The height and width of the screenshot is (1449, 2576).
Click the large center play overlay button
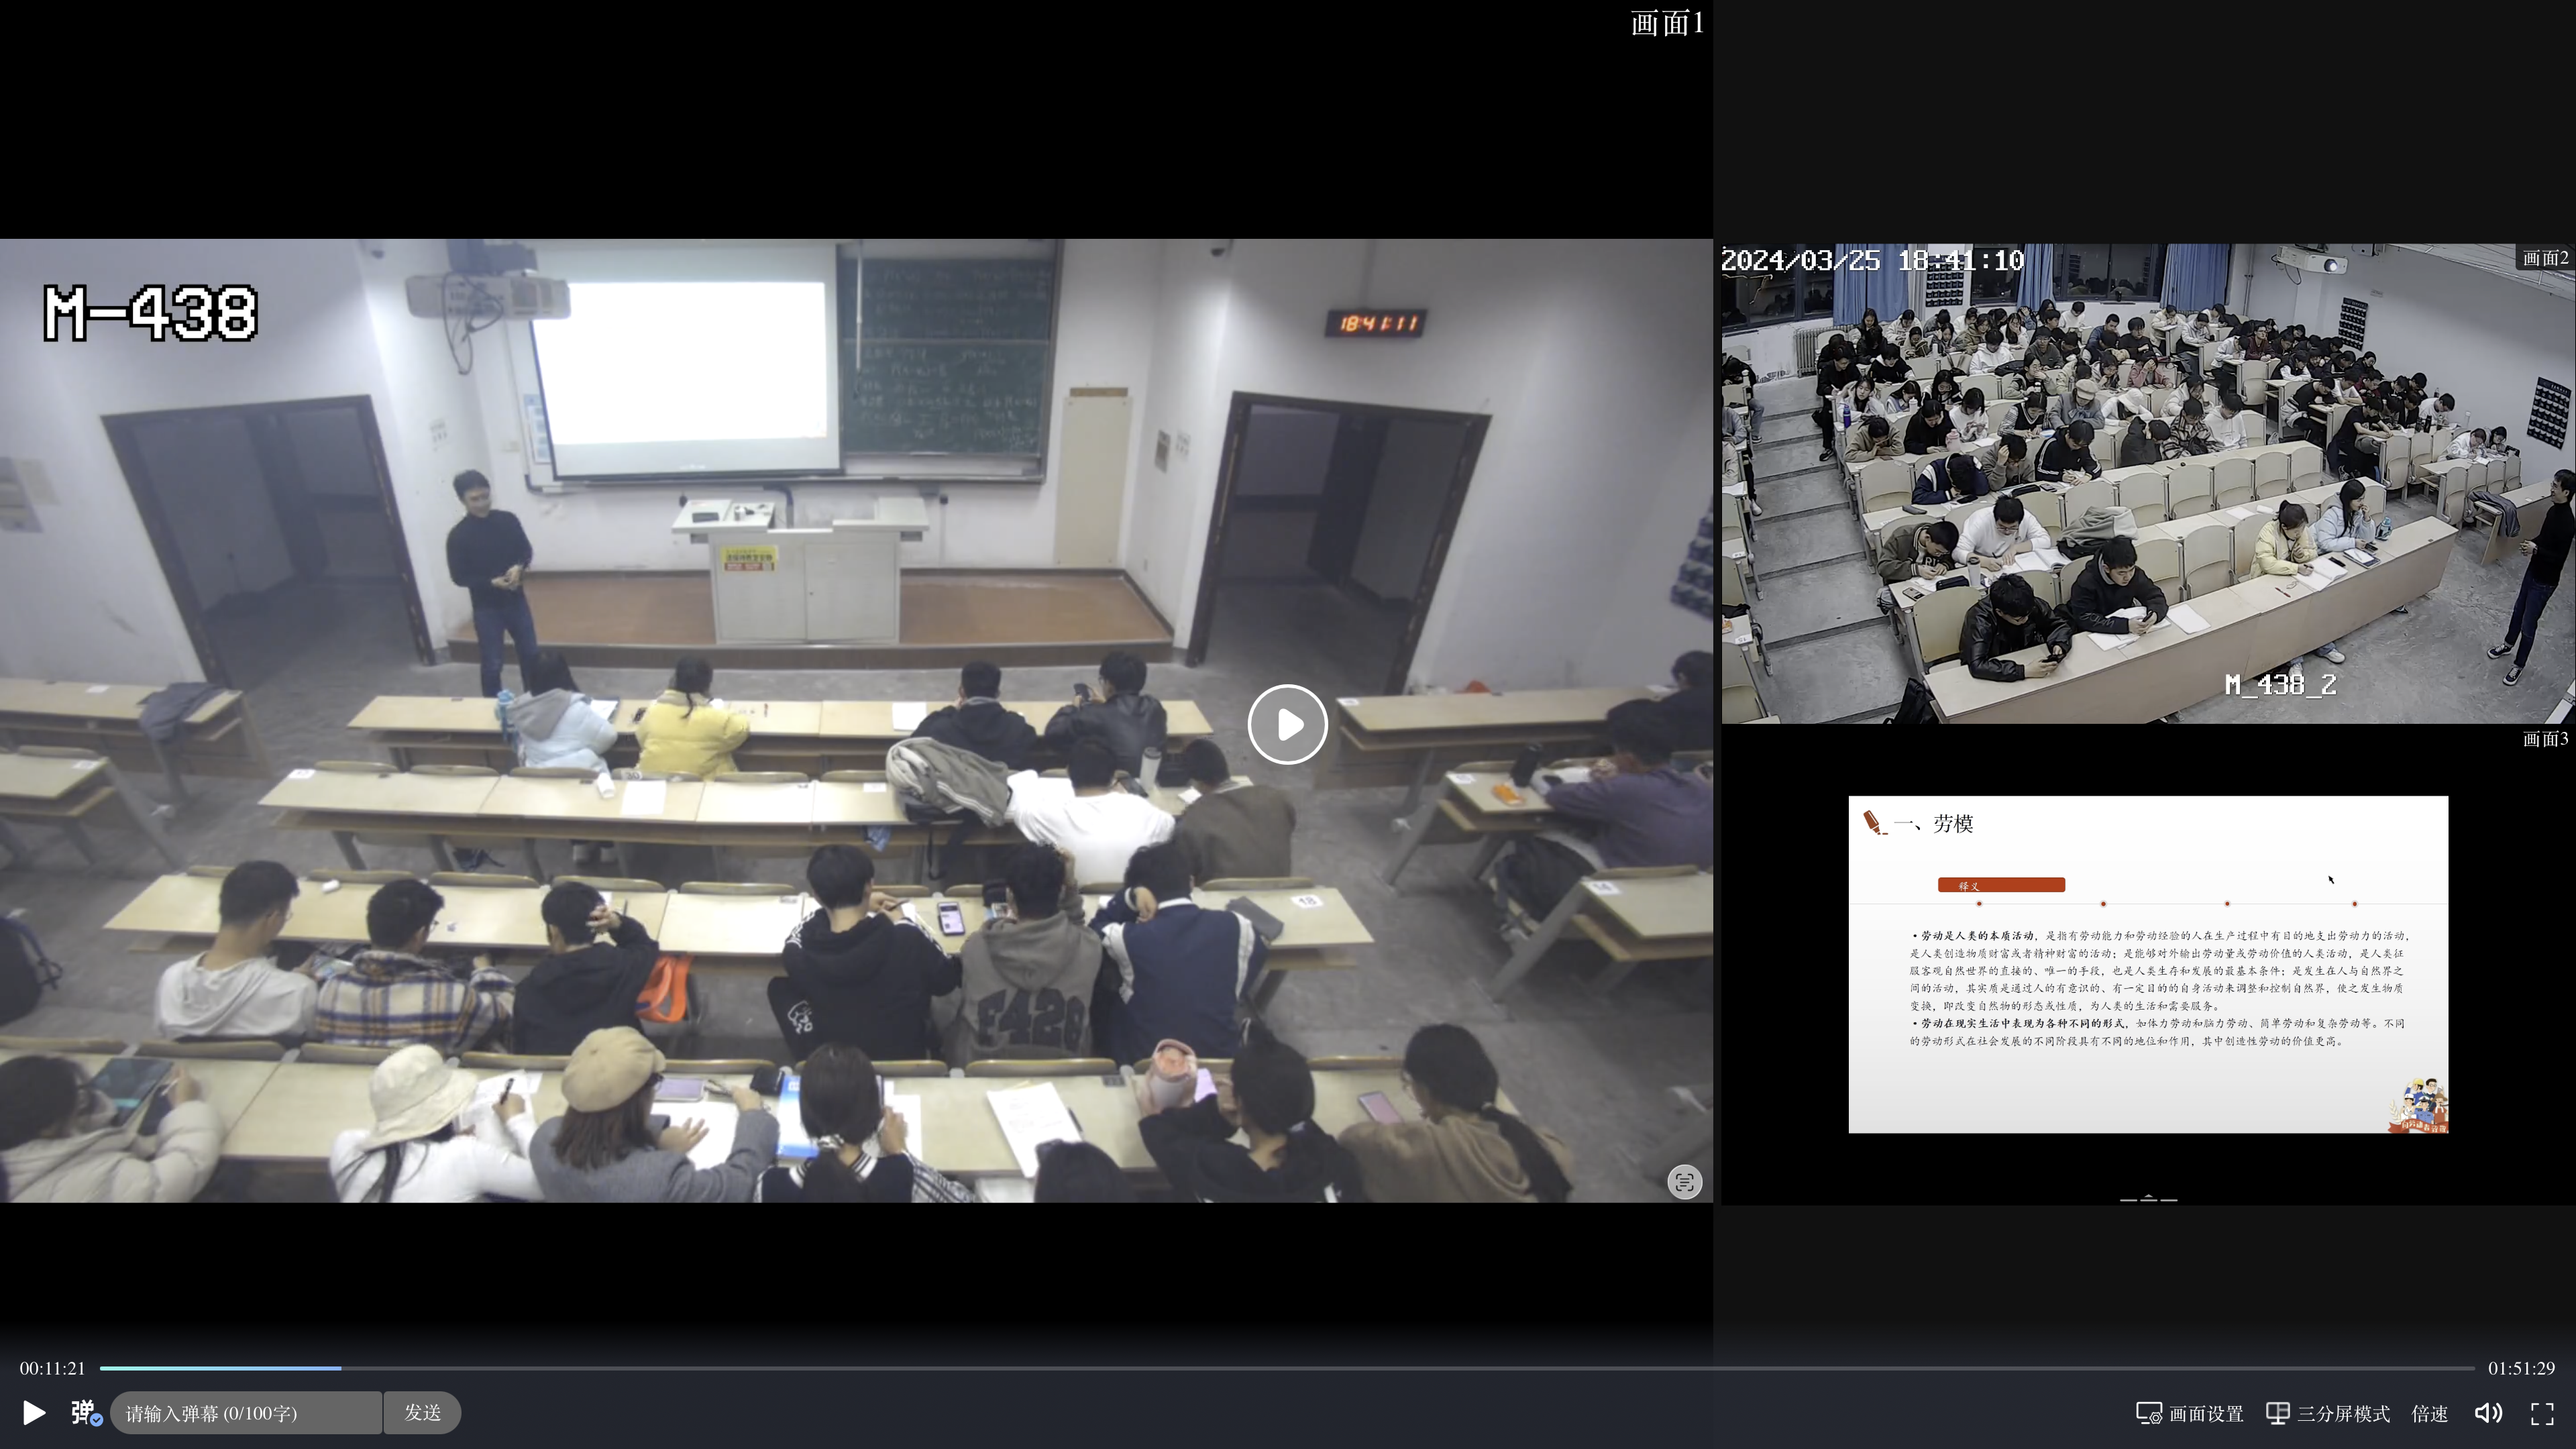tap(1287, 724)
